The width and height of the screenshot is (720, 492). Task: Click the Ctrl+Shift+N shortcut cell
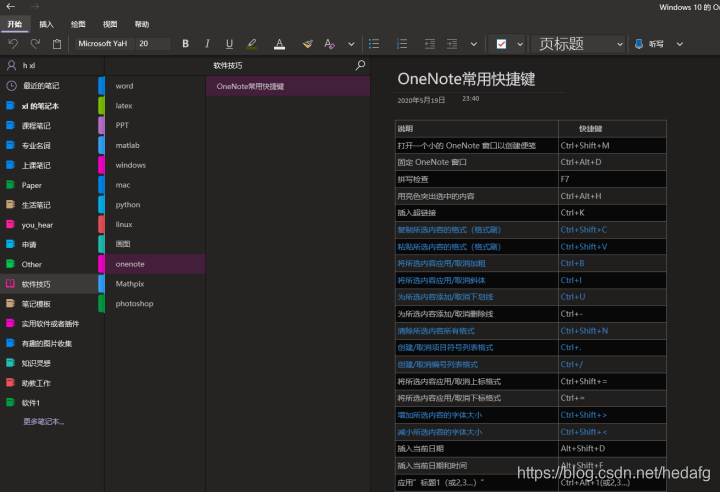612,331
